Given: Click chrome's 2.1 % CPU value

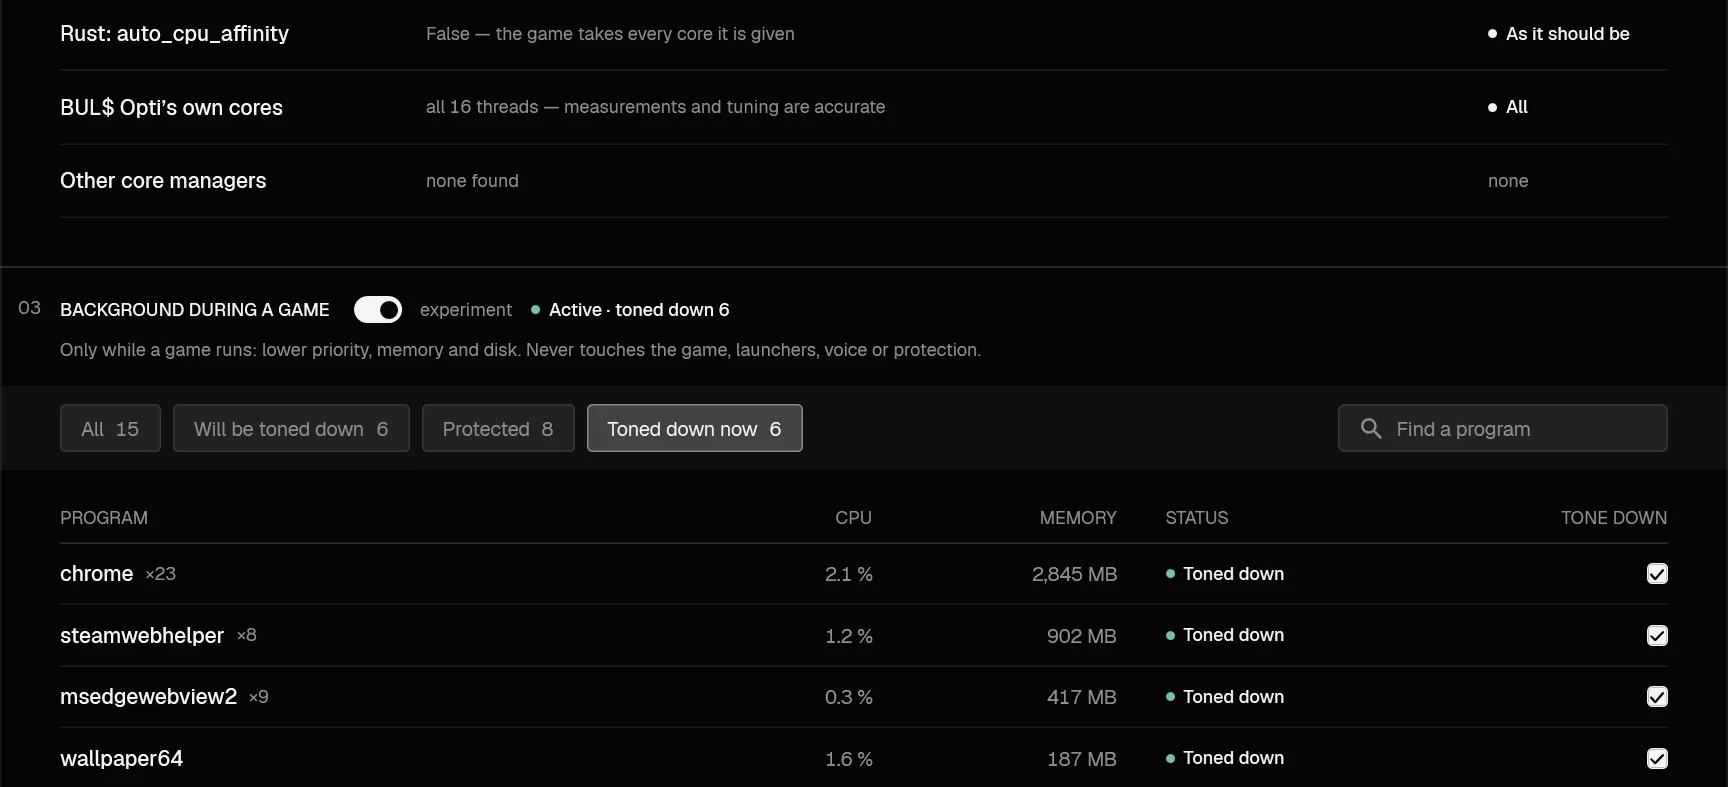Looking at the screenshot, I should point(849,574).
